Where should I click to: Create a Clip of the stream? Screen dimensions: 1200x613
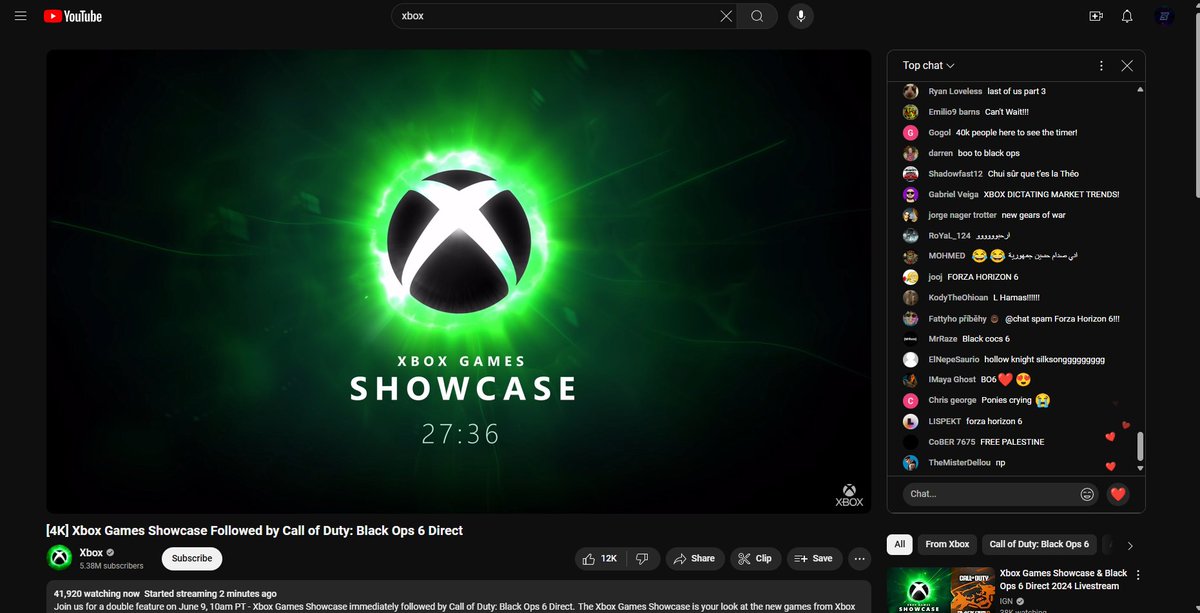coord(755,558)
